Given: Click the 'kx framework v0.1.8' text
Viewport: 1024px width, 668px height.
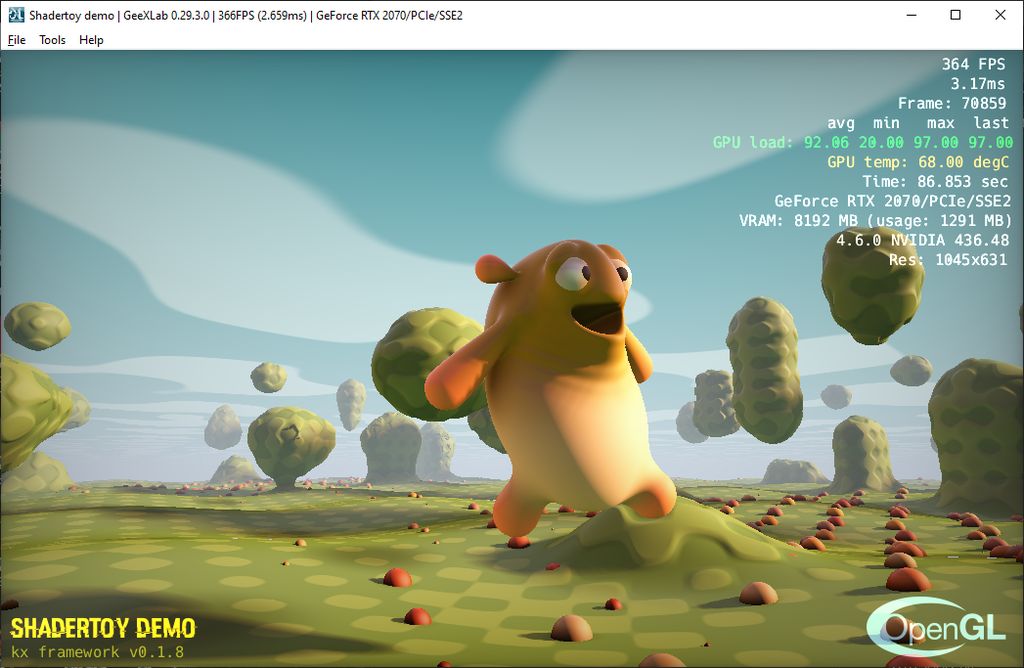Looking at the screenshot, I should tap(97, 652).
